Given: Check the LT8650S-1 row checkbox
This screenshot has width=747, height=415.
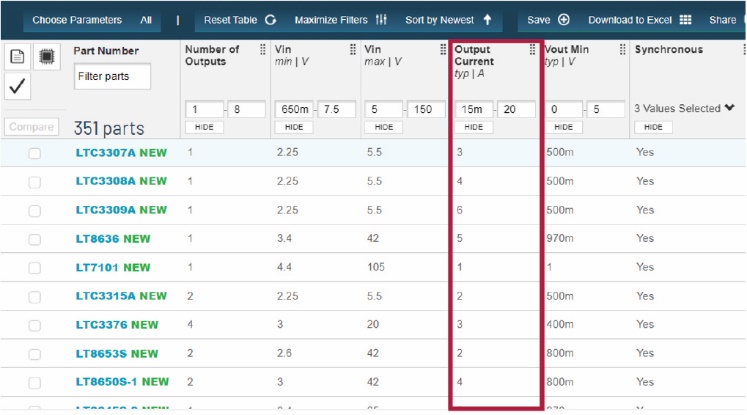Looking at the screenshot, I should point(34,383).
